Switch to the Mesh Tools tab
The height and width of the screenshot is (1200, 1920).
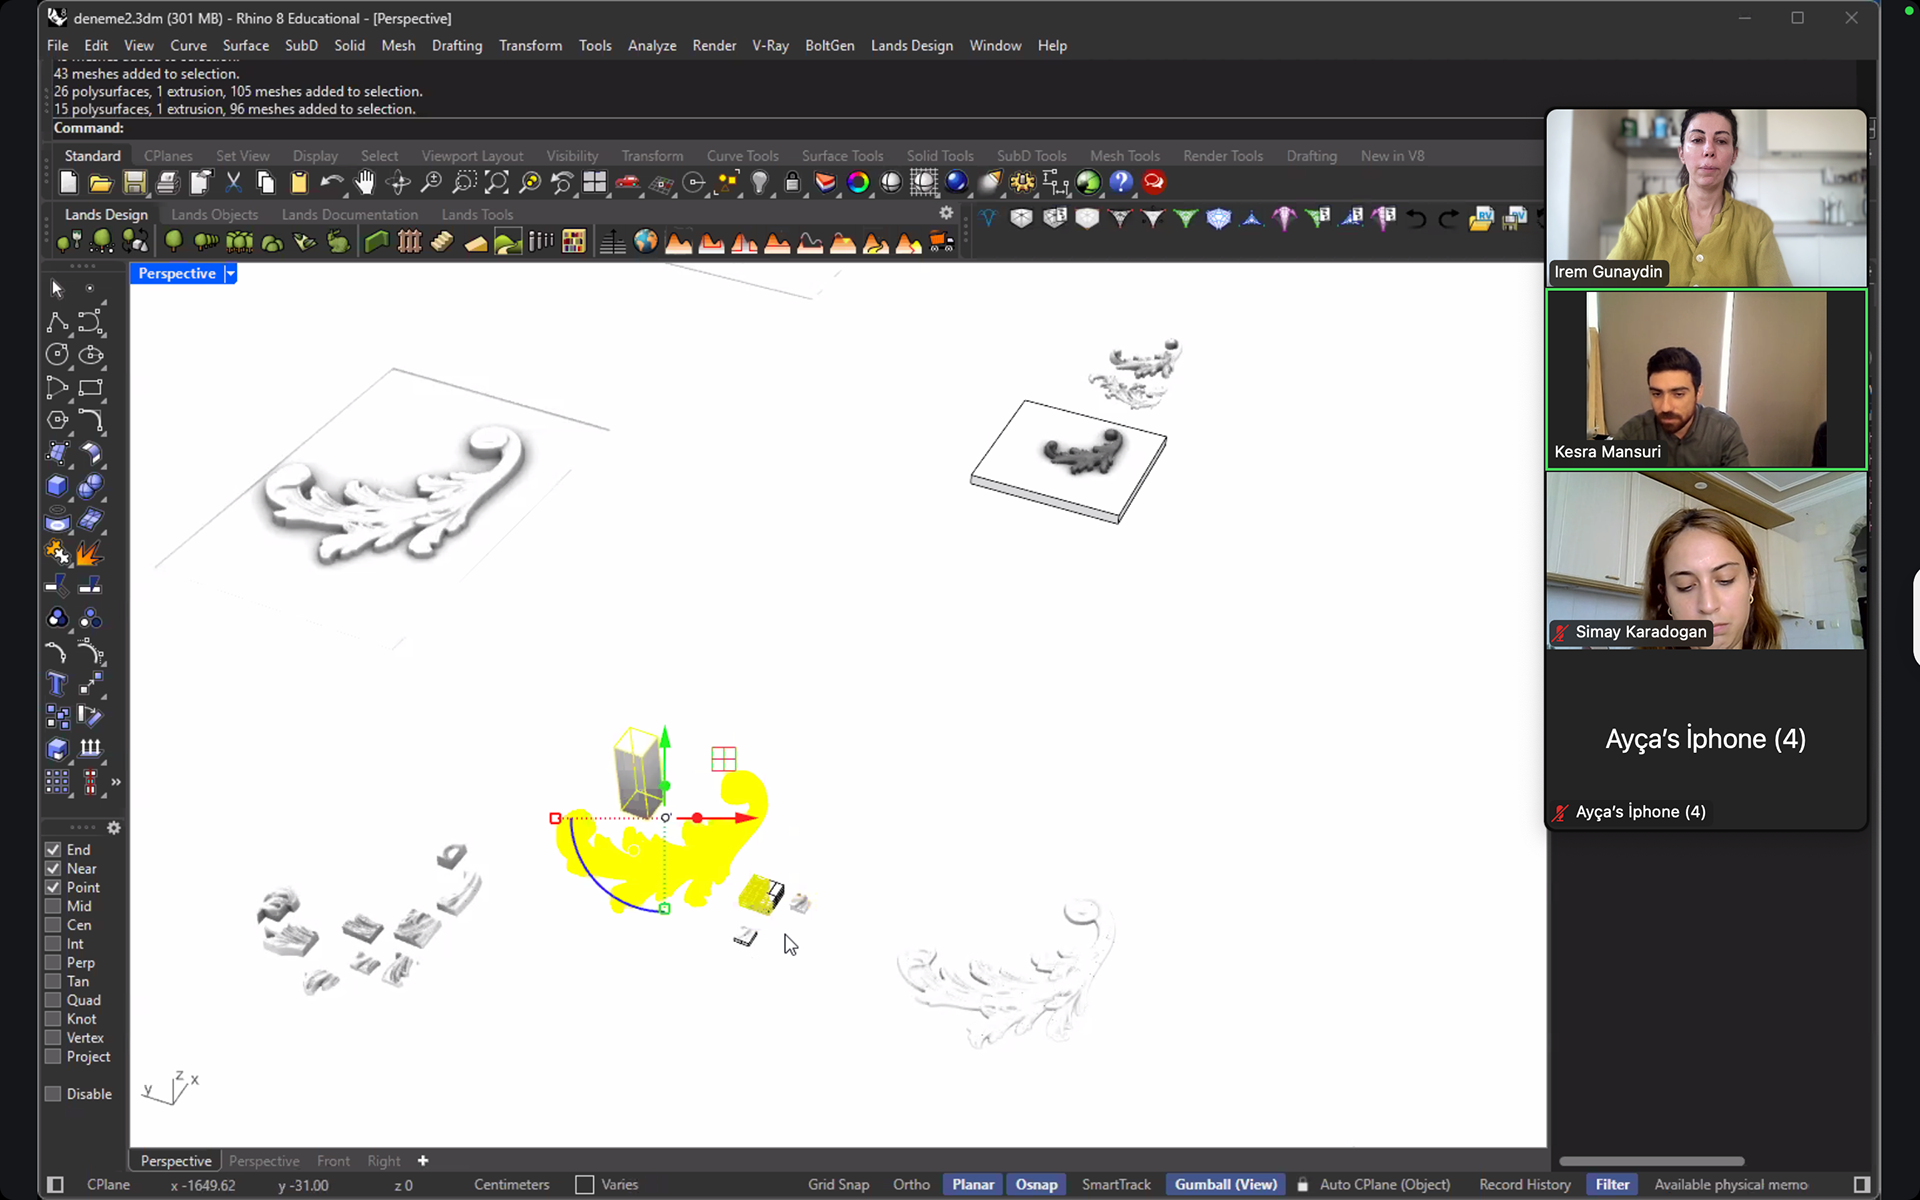coord(1124,156)
